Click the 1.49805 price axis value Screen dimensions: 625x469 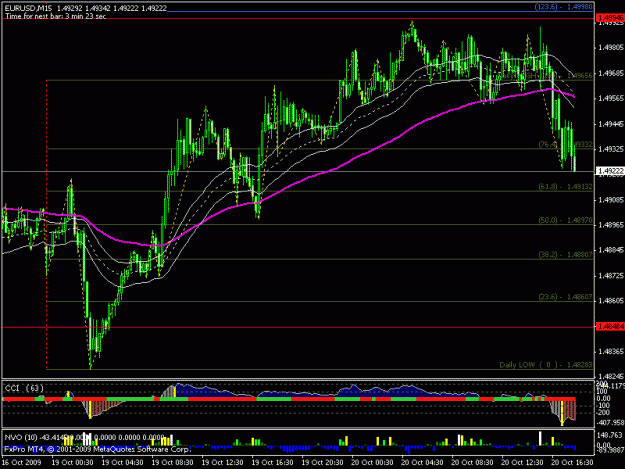tap(610, 47)
